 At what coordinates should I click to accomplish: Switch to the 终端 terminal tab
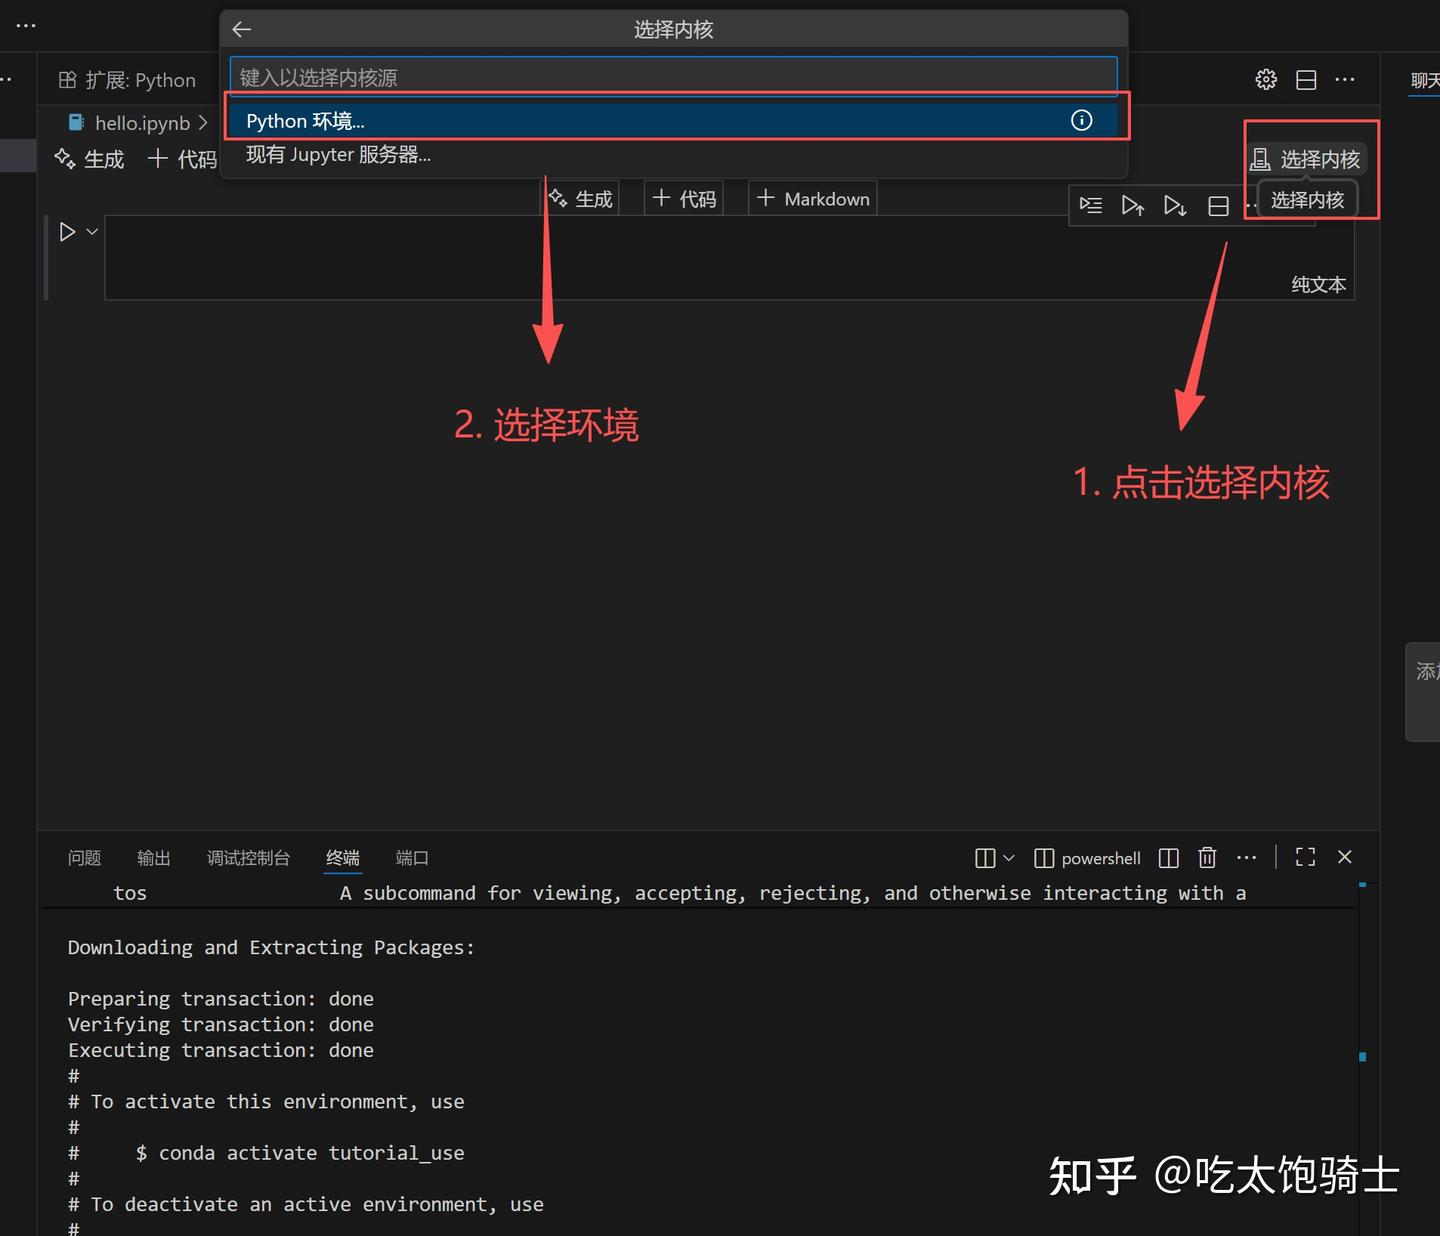coord(342,857)
